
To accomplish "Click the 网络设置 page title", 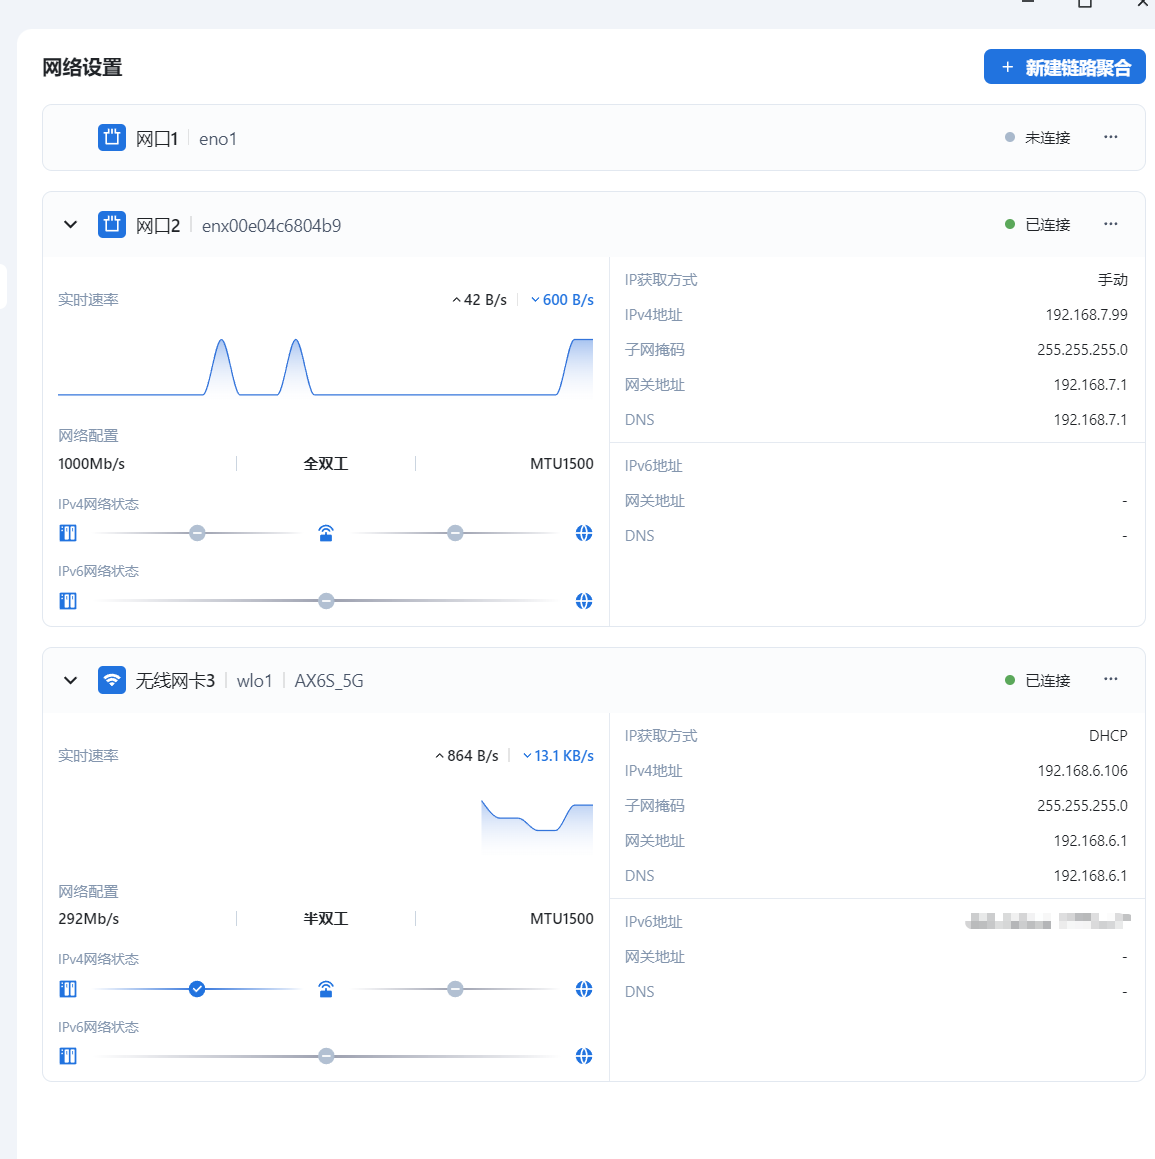I will [82, 67].
